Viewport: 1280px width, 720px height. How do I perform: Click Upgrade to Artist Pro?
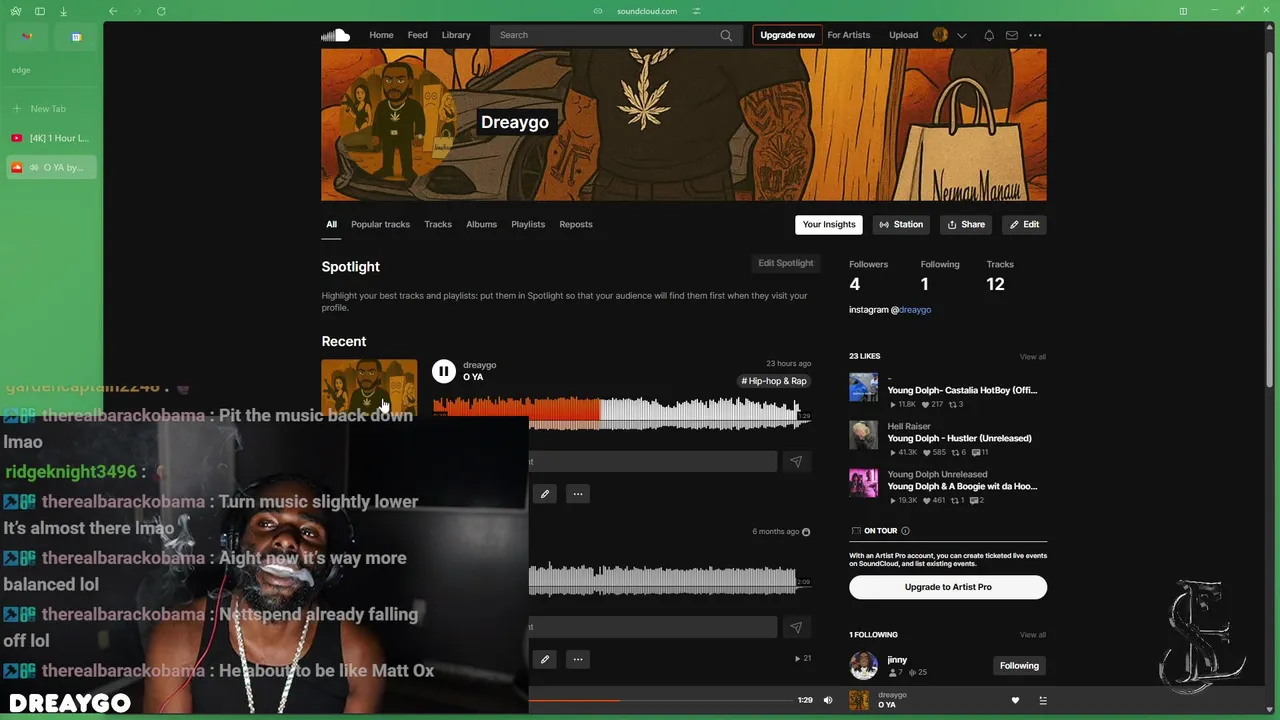[948, 587]
